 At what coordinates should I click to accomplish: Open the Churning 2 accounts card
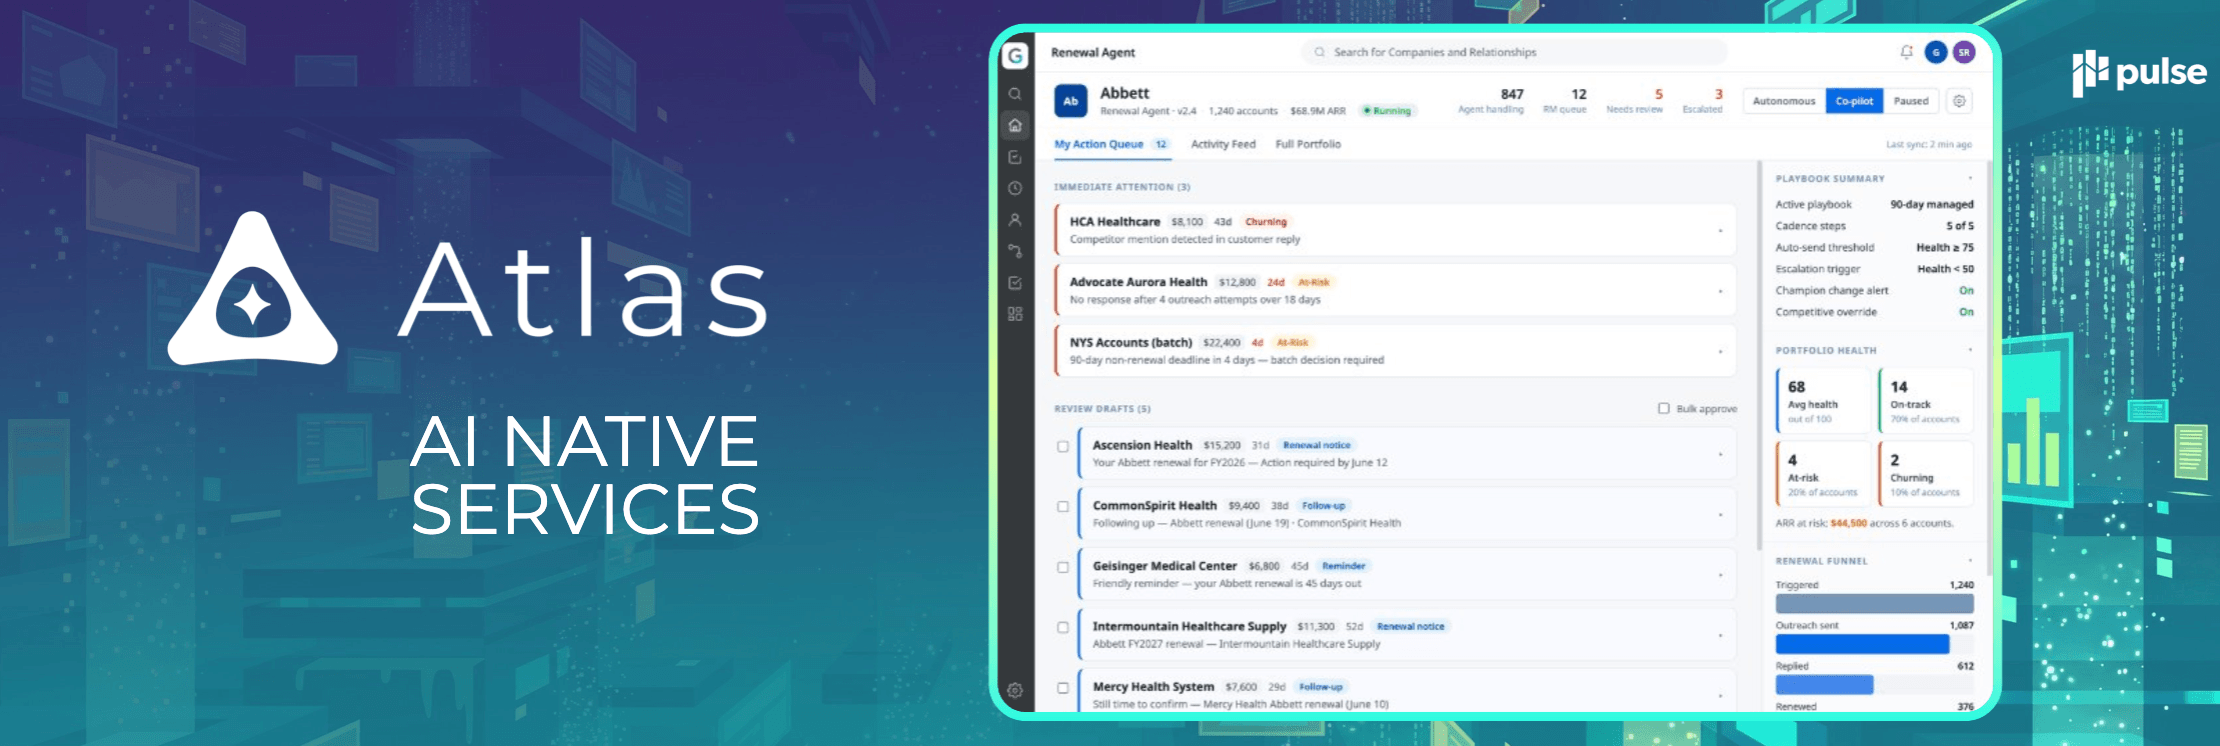tap(1926, 474)
